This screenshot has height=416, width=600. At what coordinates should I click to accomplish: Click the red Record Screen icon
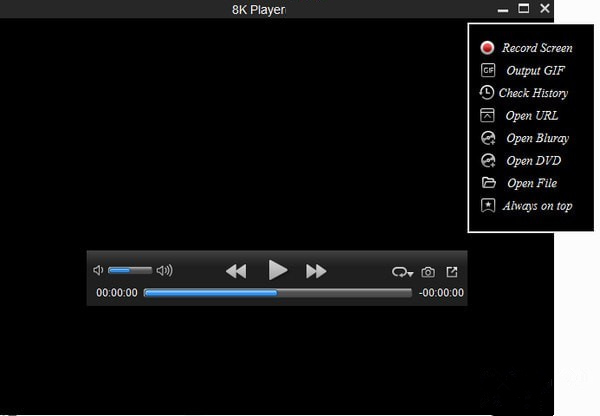pyautogui.click(x=487, y=48)
